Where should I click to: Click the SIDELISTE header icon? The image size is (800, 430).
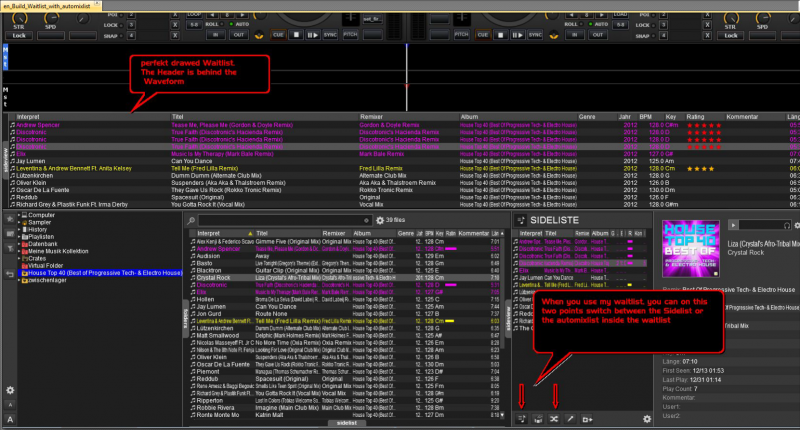pyautogui.click(x=521, y=220)
